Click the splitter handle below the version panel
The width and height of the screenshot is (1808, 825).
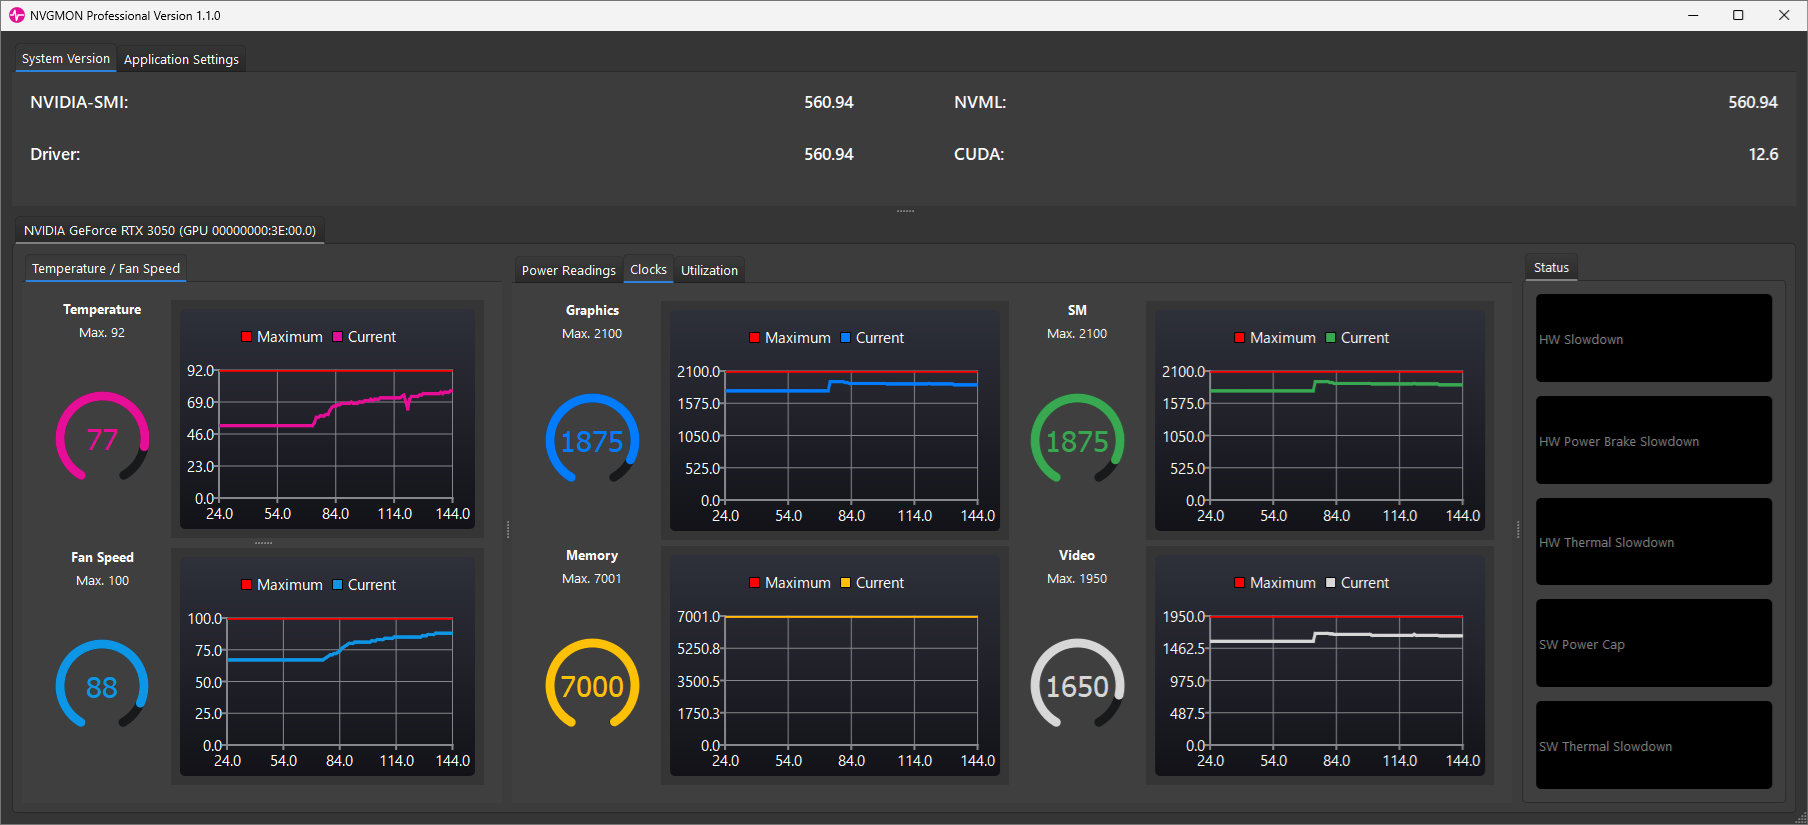[905, 211]
